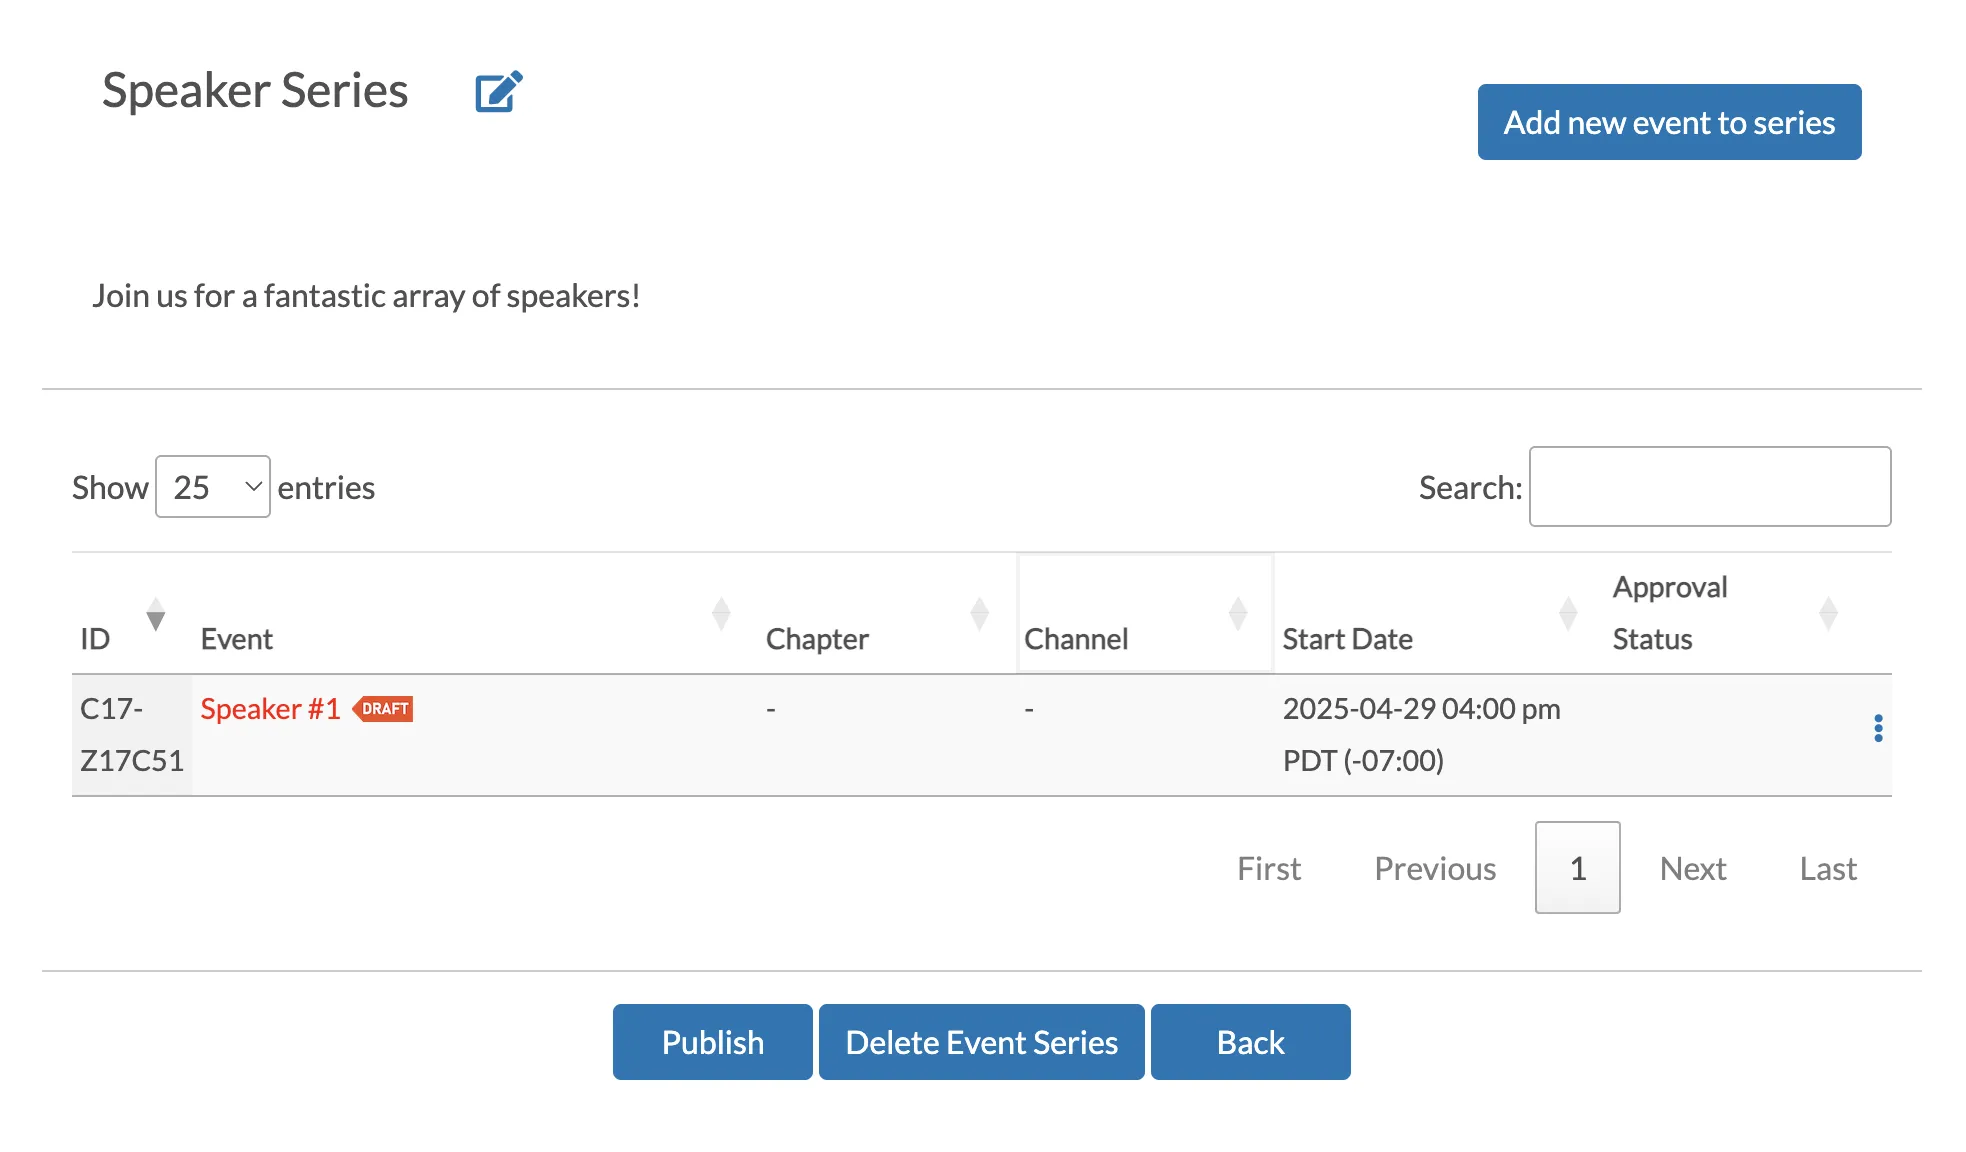Sort by Start Date column arrows
The width and height of the screenshot is (1966, 1152).
tap(1568, 614)
